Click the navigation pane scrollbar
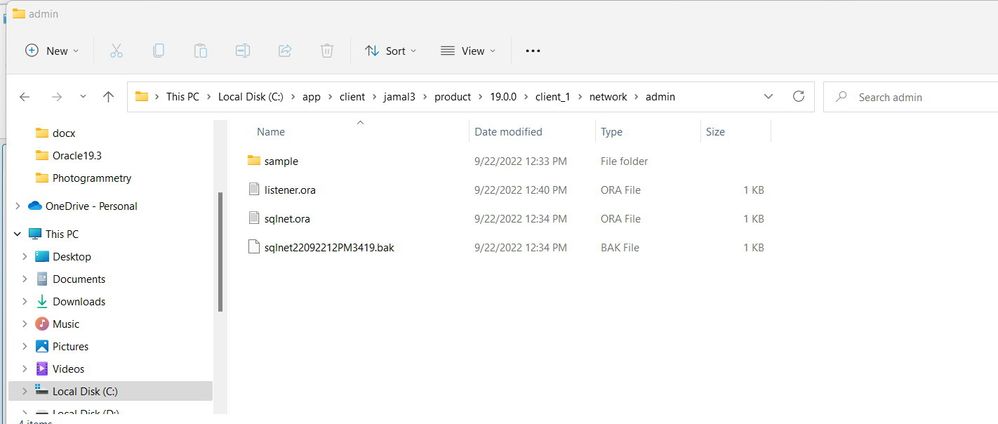Viewport: 998px width, 424px height. tap(220, 252)
